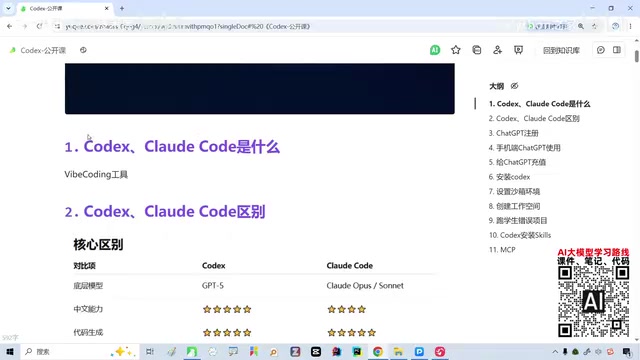Click the Codex column header
The height and width of the screenshot is (360, 640).
(x=213, y=266)
